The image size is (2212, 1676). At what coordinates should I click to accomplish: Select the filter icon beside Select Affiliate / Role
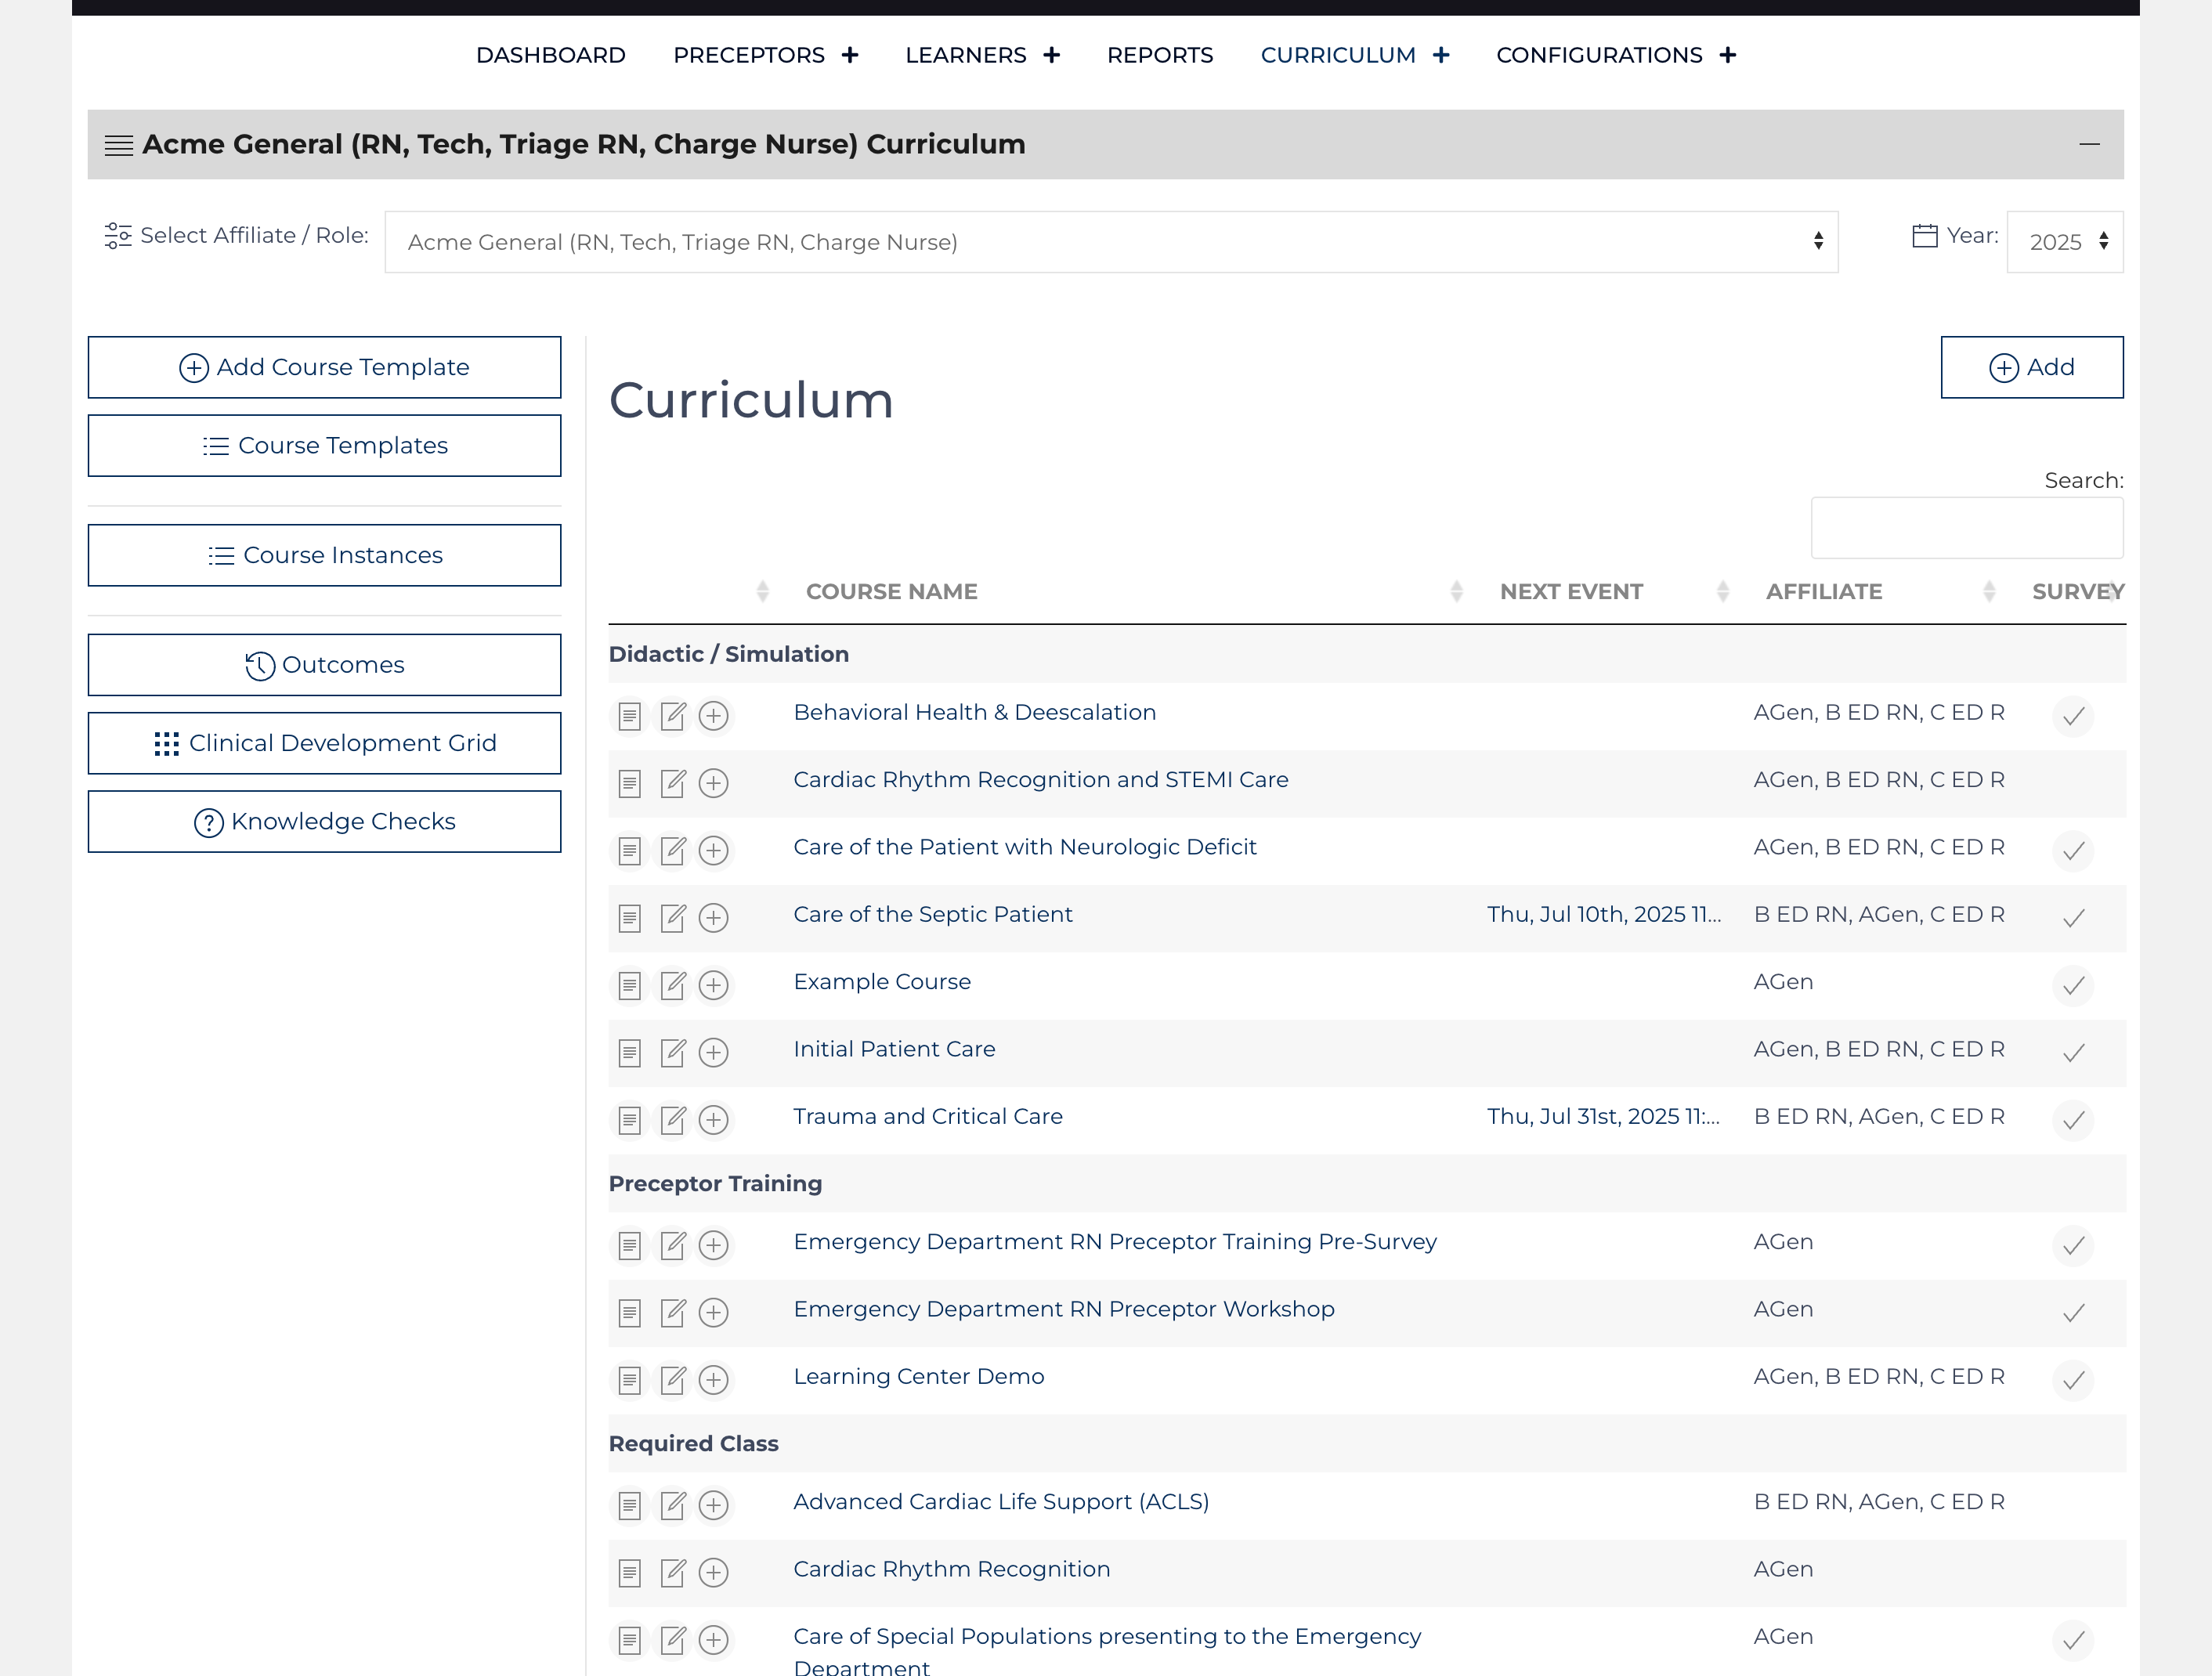[x=118, y=235]
